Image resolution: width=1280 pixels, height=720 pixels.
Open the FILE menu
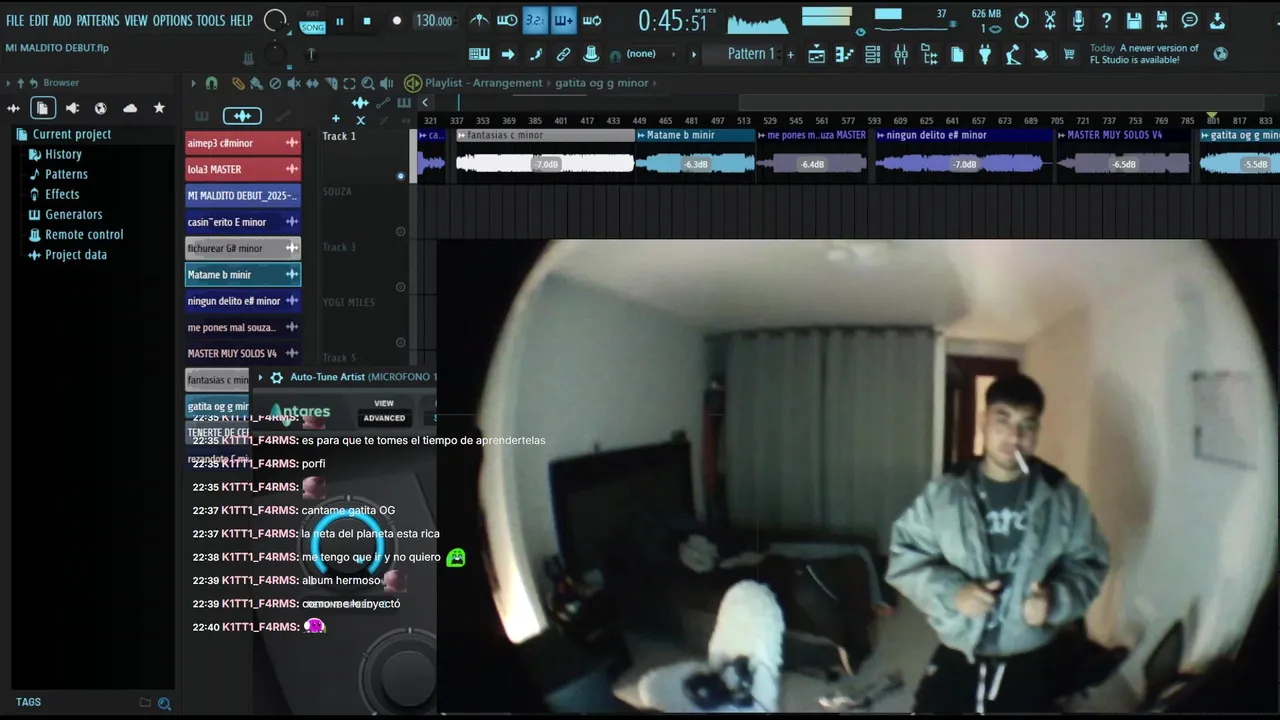pyautogui.click(x=15, y=20)
